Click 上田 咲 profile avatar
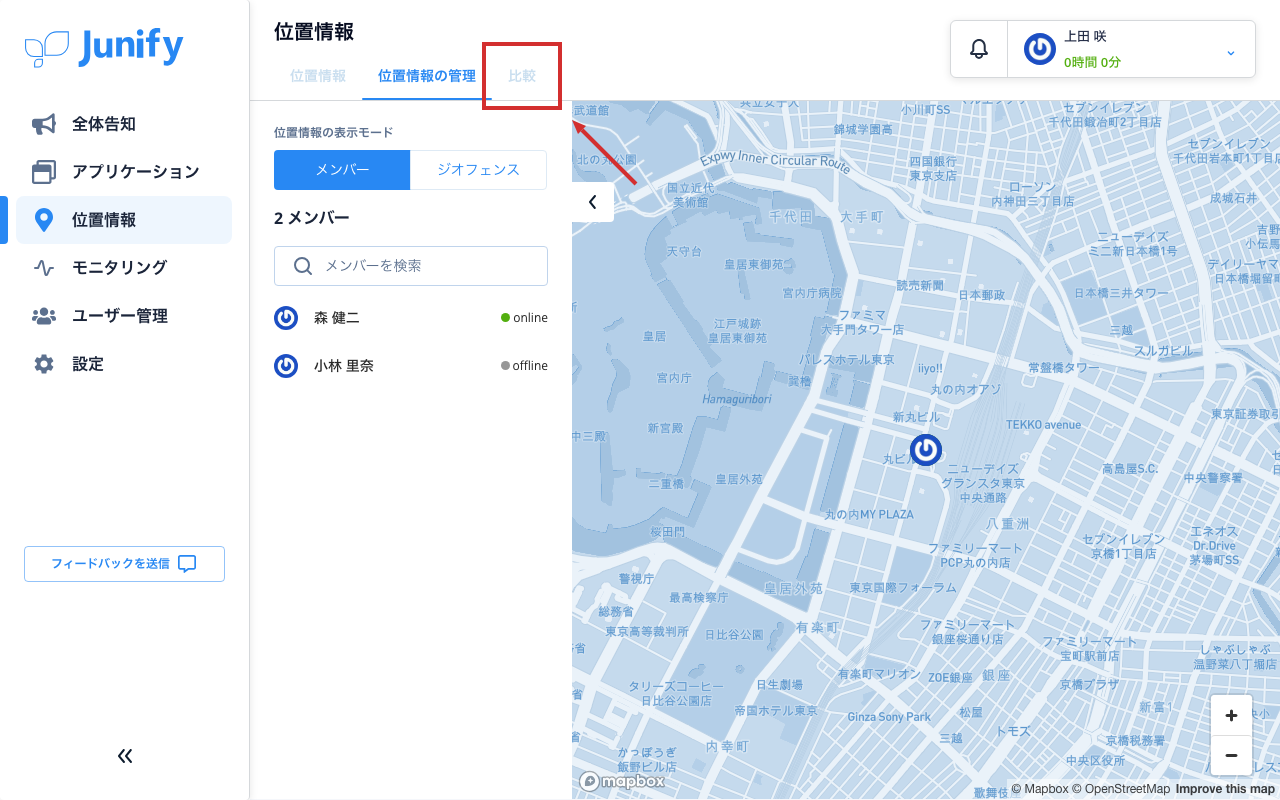The width and height of the screenshot is (1280, 800). (x=1040, y=49)
